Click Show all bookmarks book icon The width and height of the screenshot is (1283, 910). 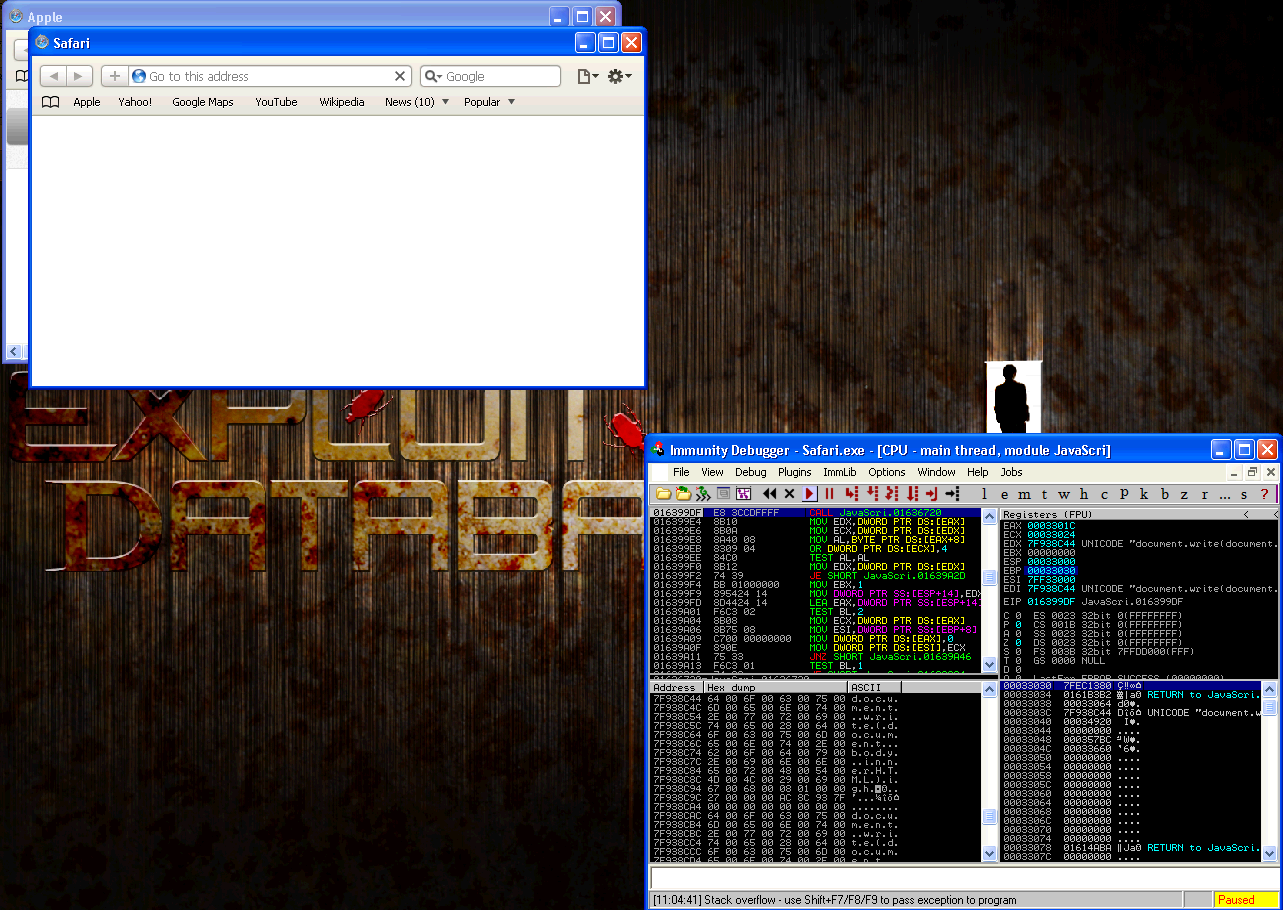pos(50,102)
